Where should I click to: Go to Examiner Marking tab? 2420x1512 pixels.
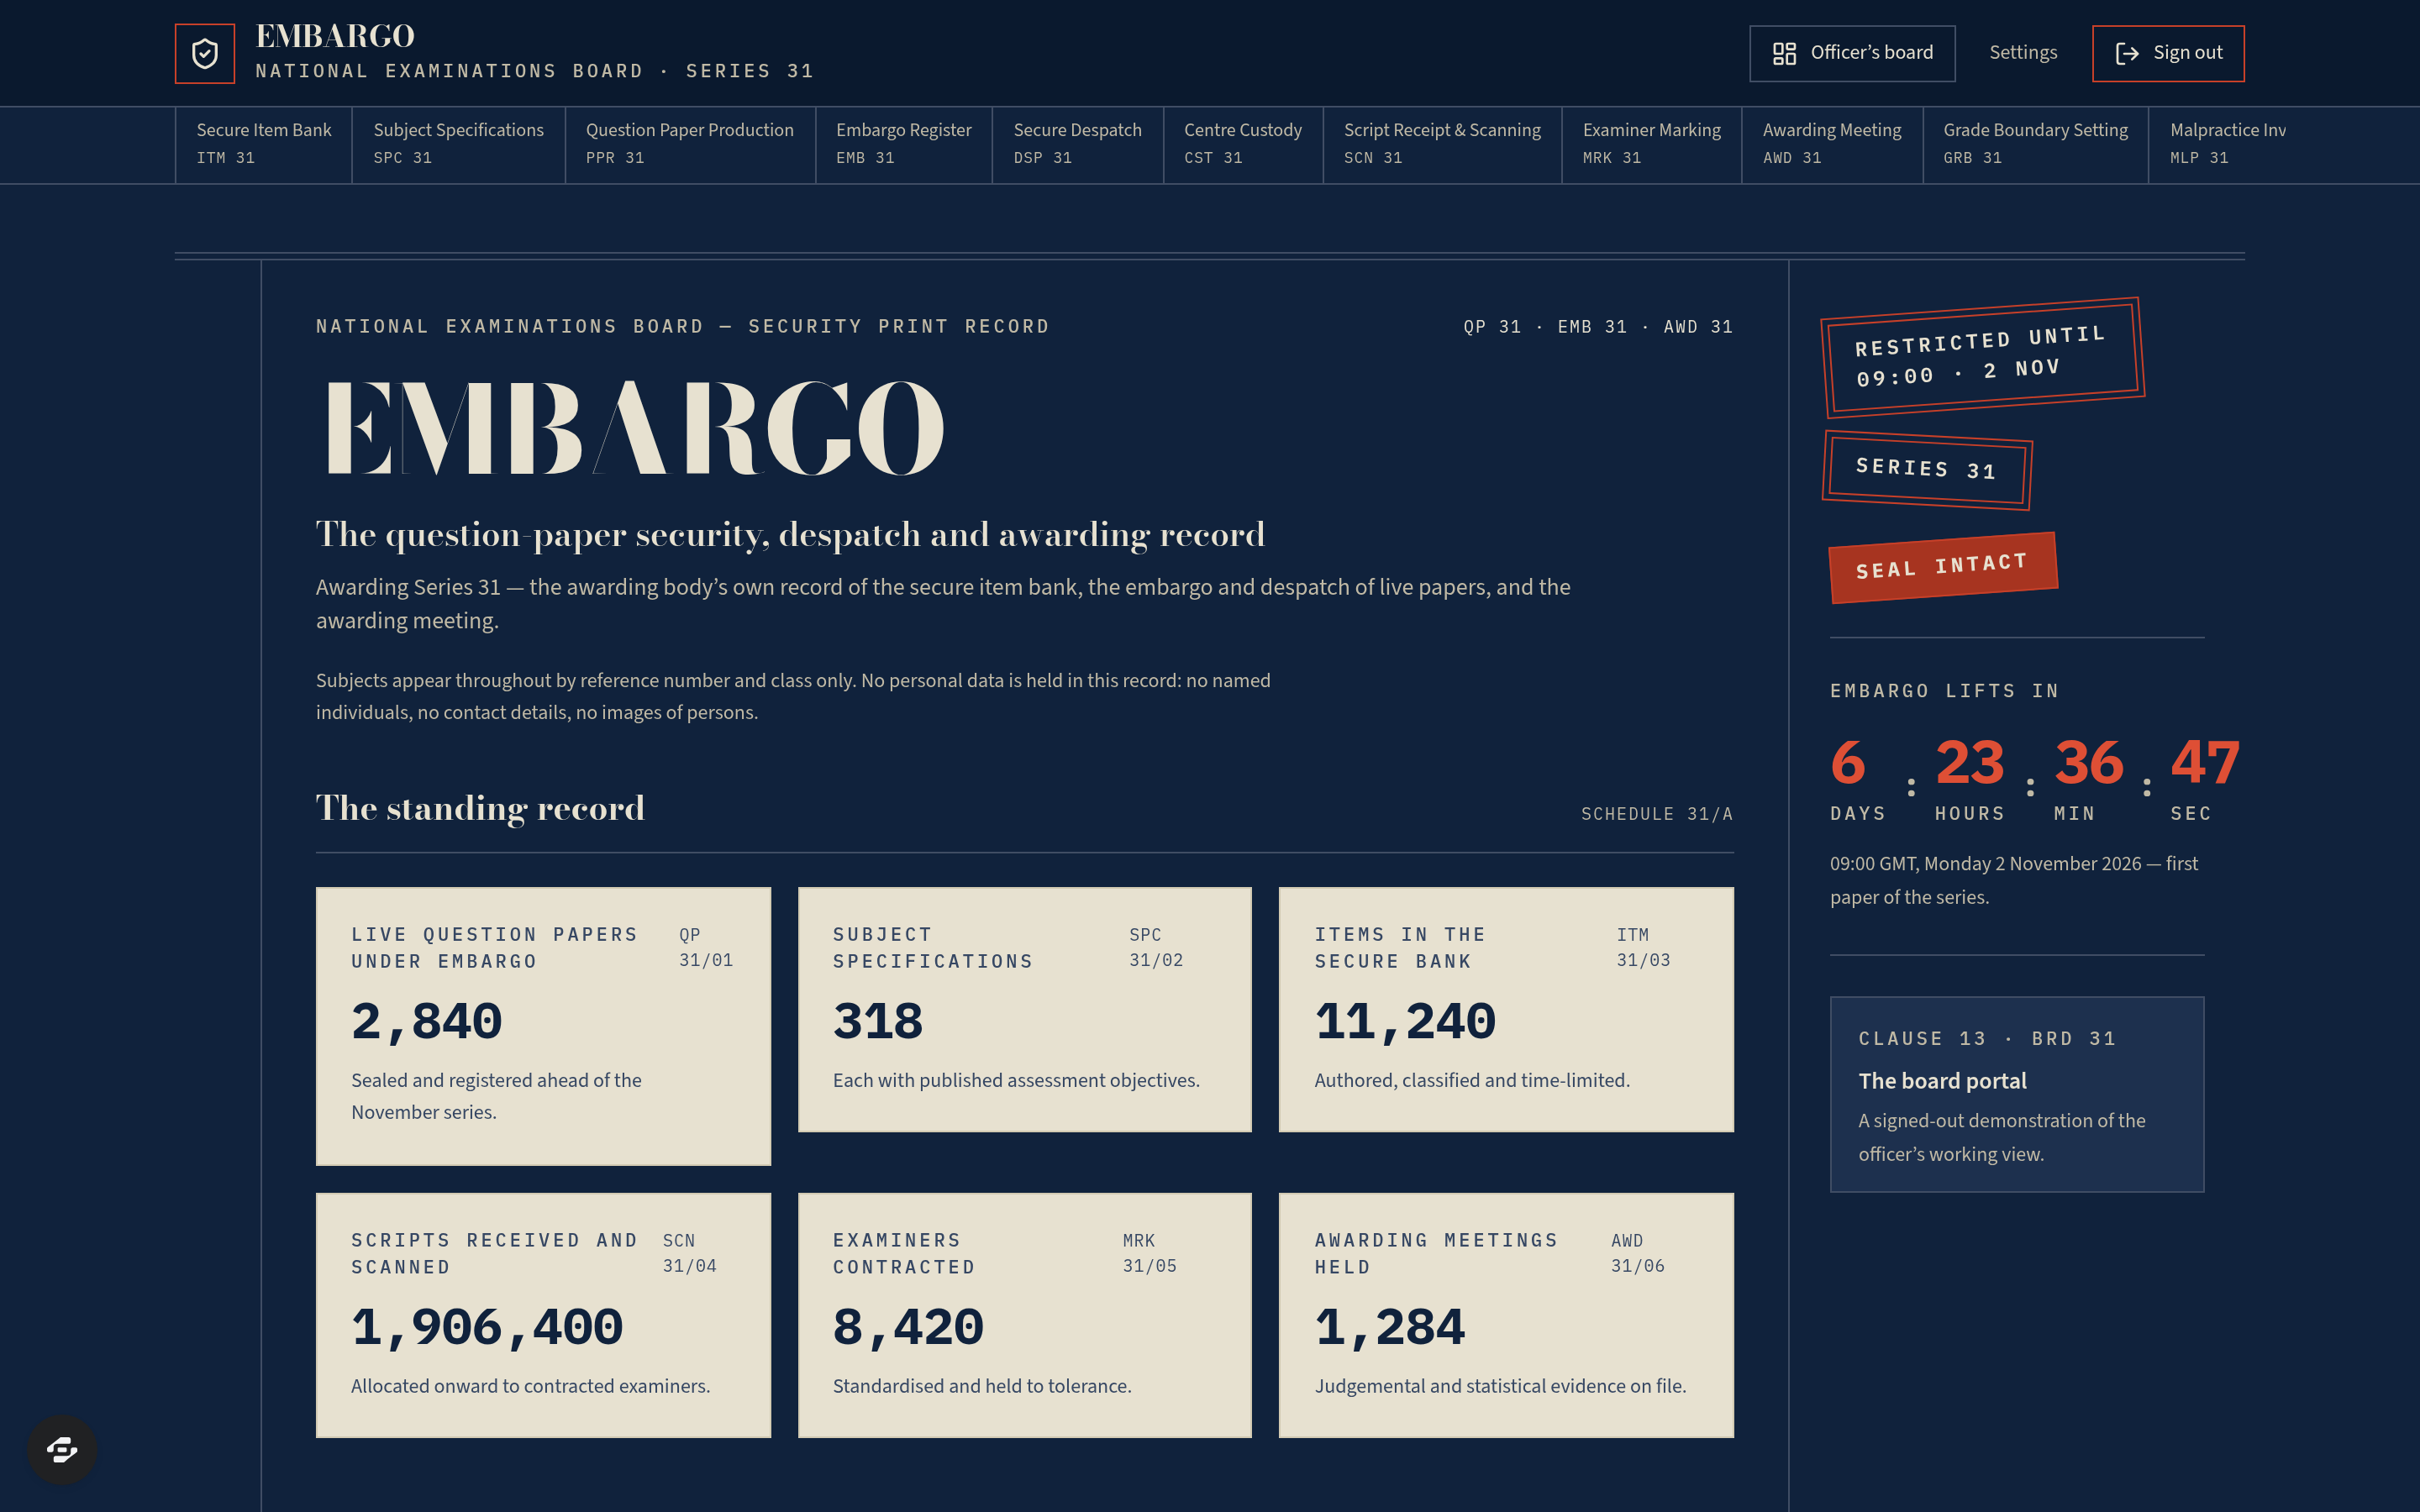pyautogui.click(x=1652, y=144)
